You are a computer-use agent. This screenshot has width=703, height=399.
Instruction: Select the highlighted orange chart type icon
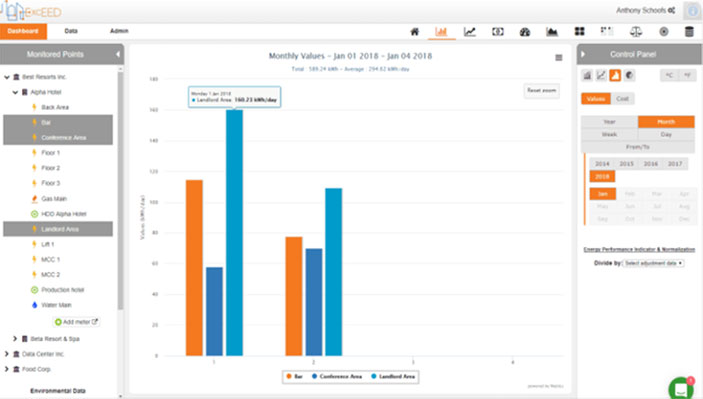click(x=615, y=75)
